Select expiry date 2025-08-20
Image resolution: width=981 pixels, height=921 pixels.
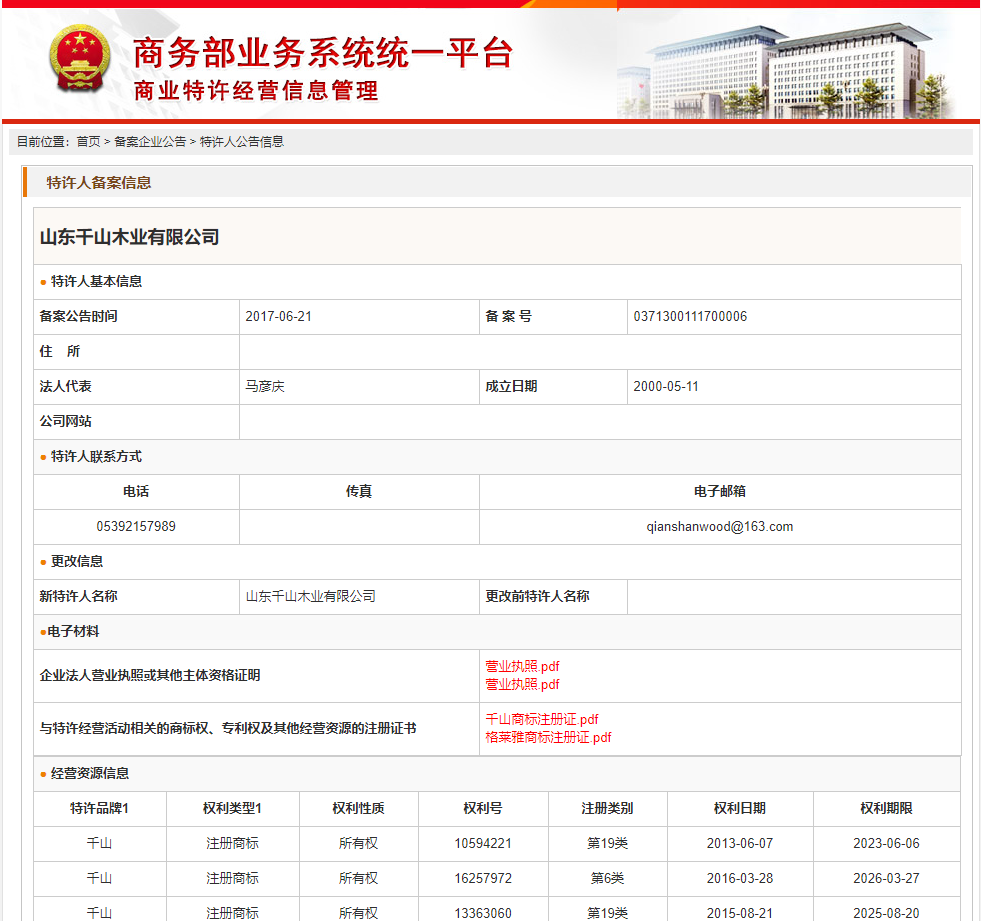coord(887,913)
